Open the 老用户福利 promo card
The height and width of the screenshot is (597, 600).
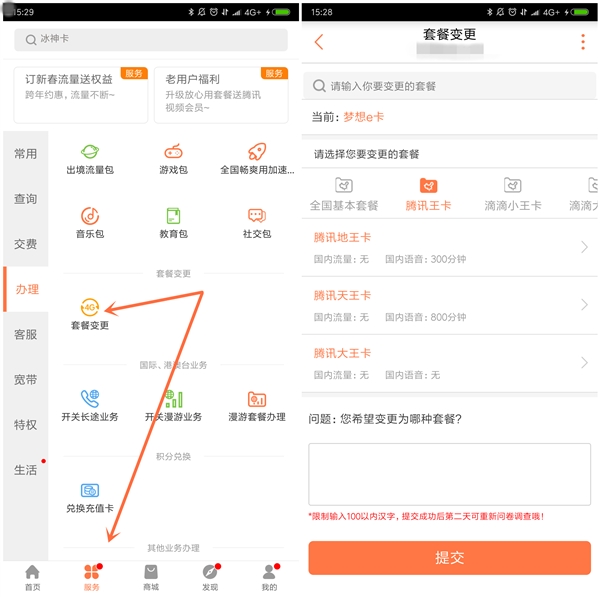pyautogui.click(x=221, y=95)
